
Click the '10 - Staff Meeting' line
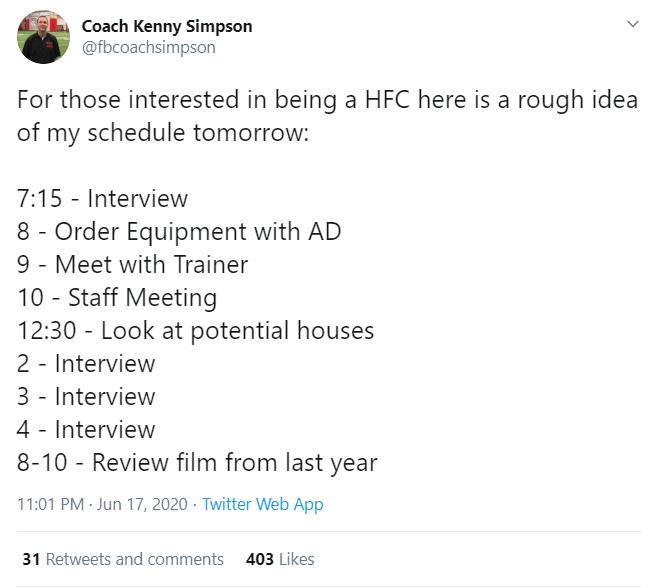(x=117, y=298)
